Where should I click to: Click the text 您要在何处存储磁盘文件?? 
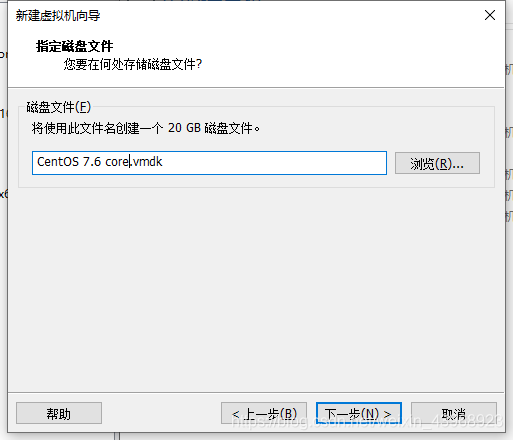[133, 64]
